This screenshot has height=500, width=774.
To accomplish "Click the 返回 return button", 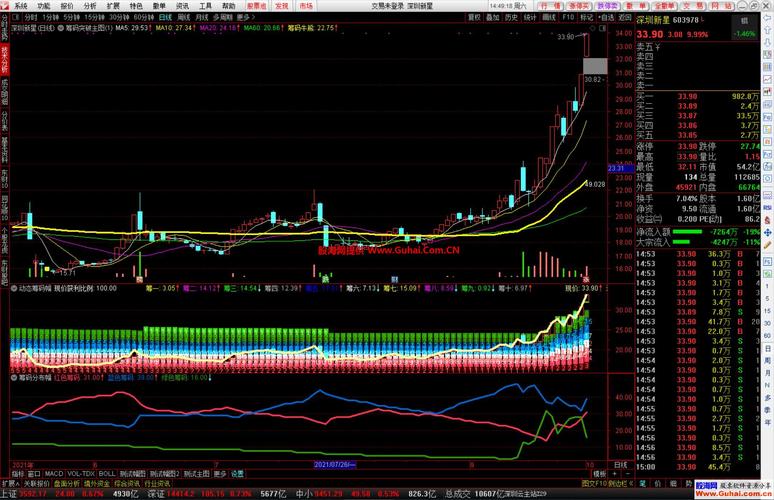I will coord(624,17).
